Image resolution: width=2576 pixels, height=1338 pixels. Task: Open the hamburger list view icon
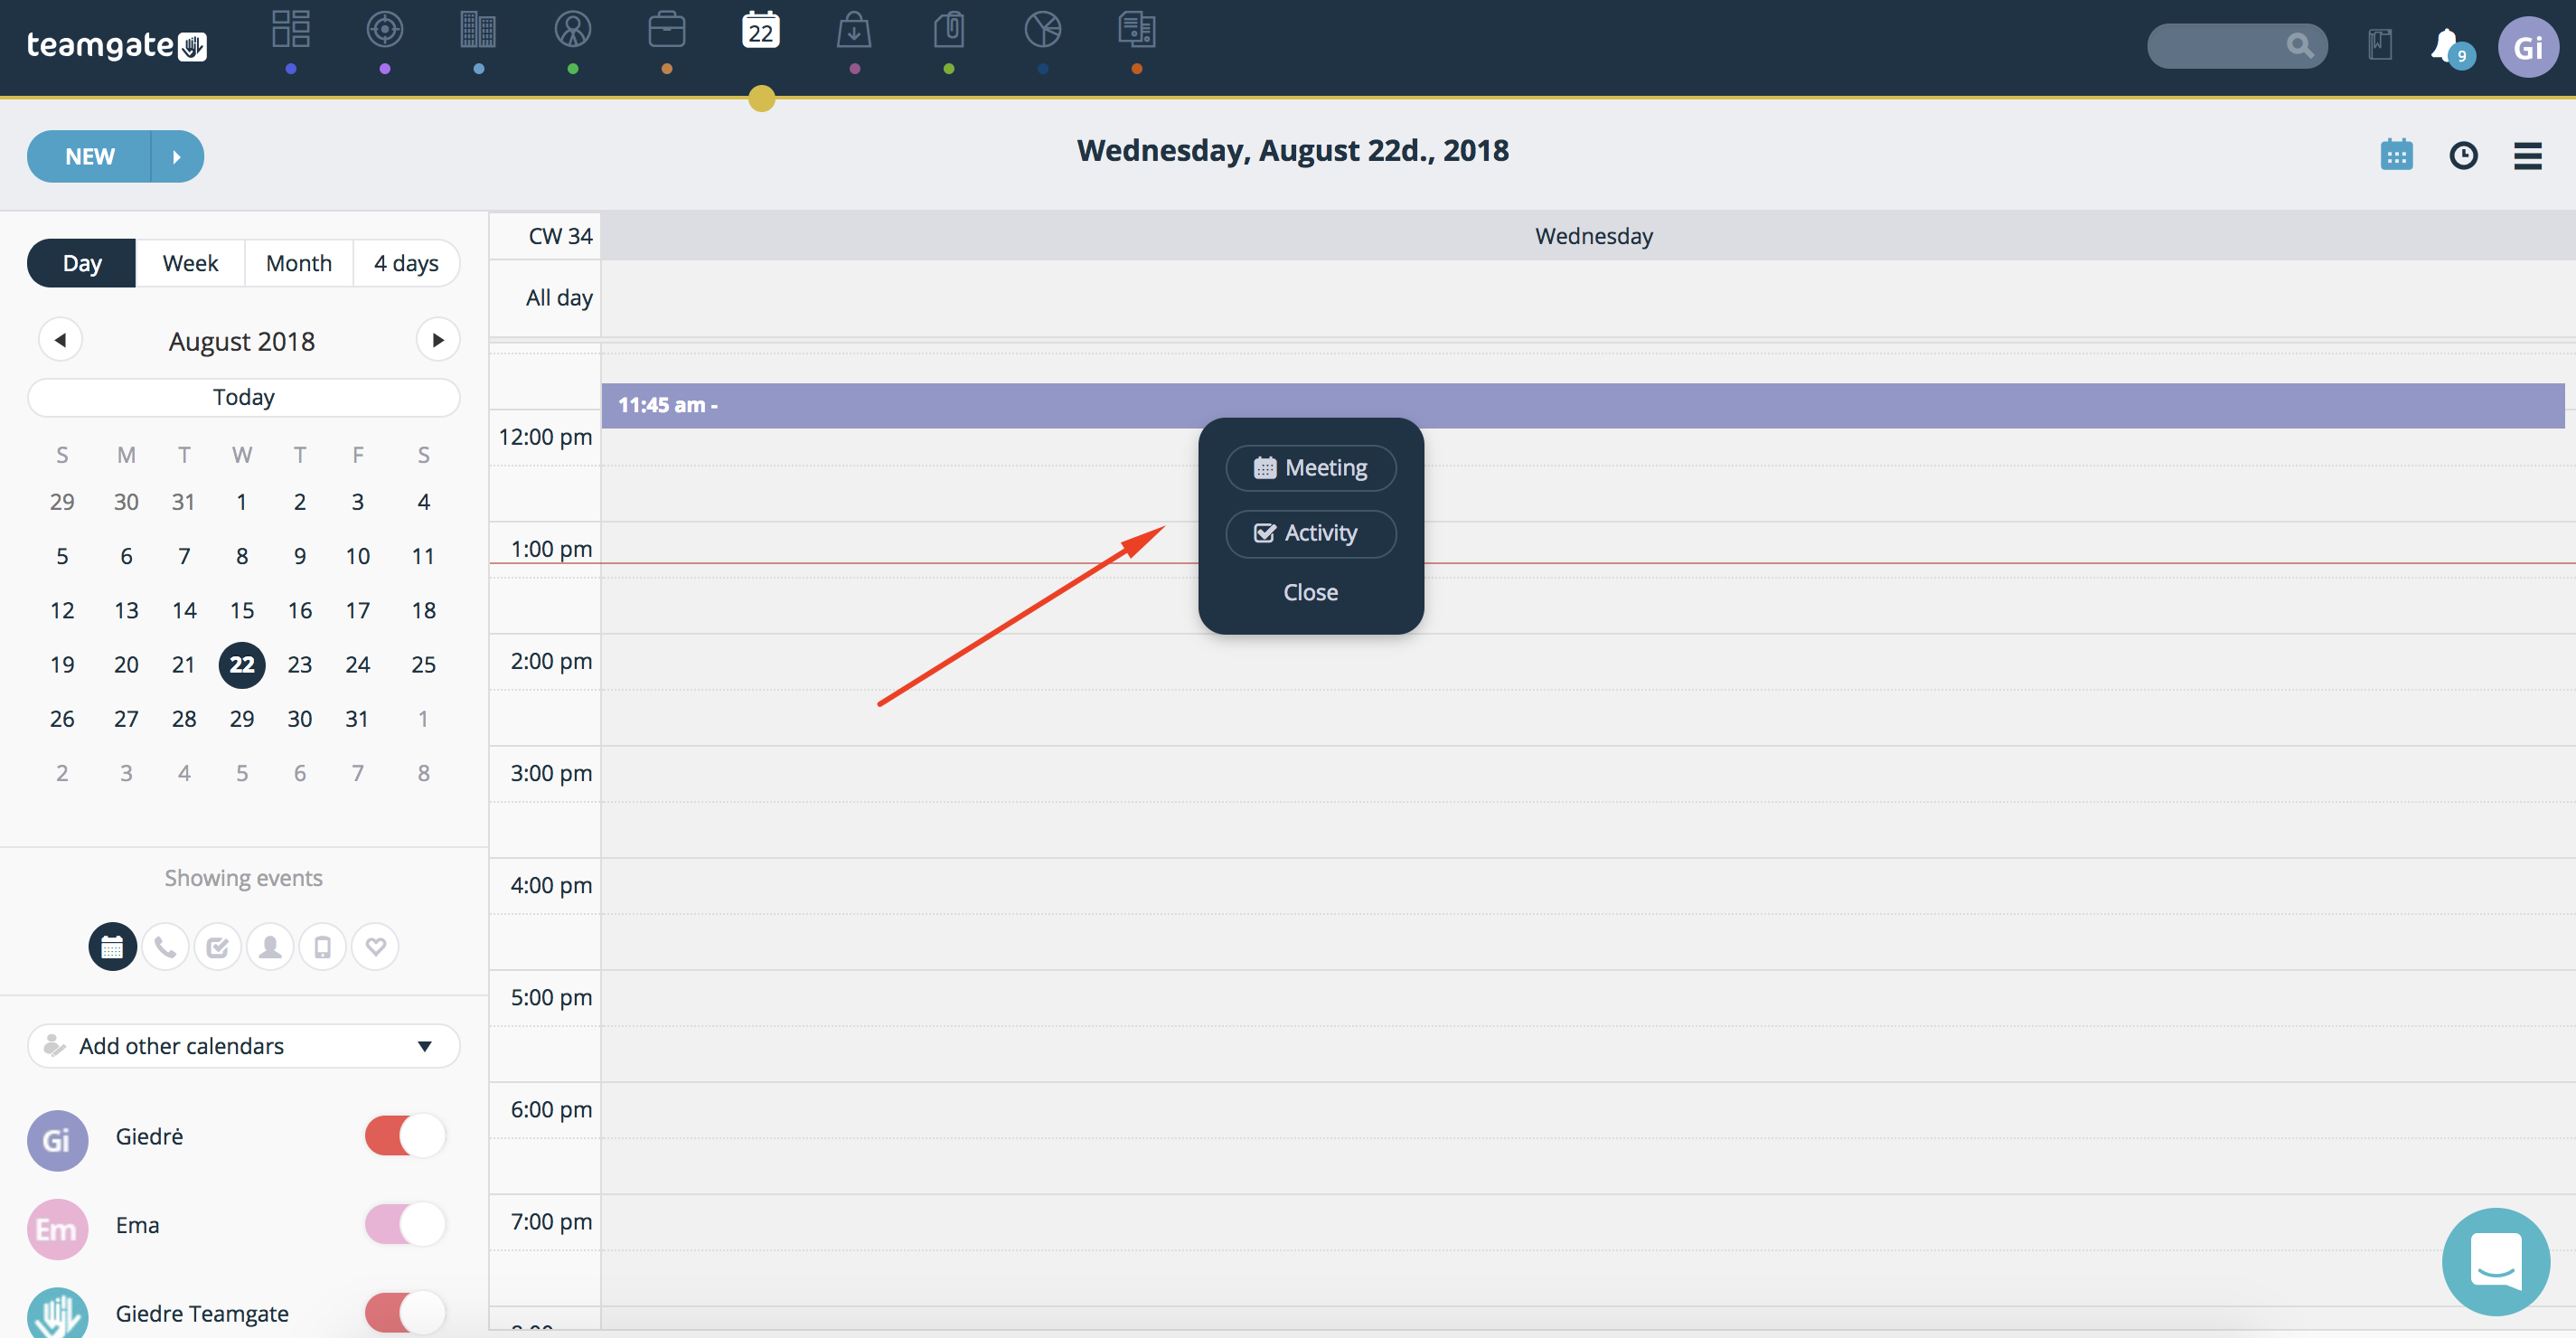pos(2527,156)
